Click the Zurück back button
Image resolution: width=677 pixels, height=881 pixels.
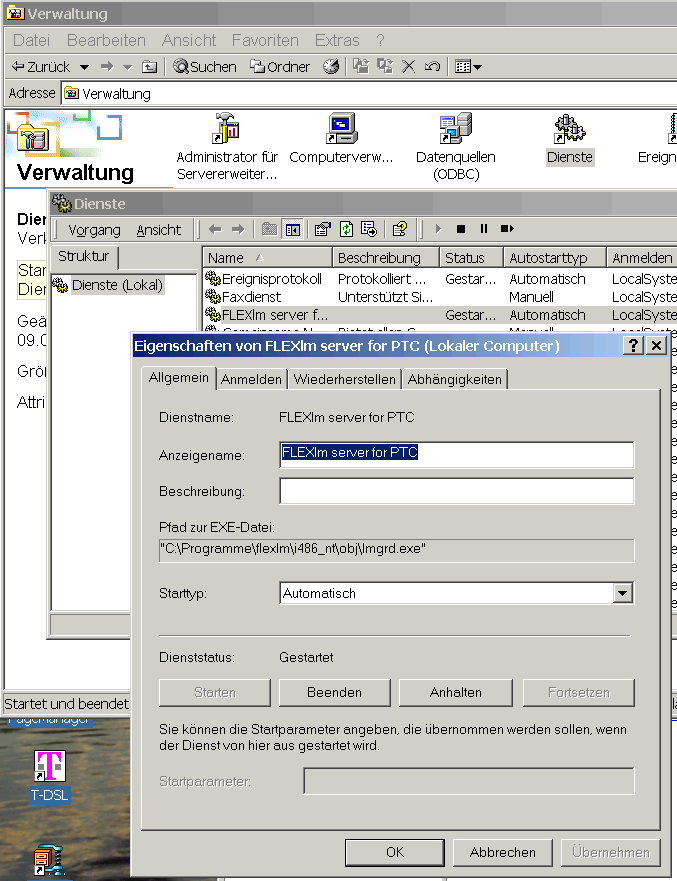(x=41, y=67)
